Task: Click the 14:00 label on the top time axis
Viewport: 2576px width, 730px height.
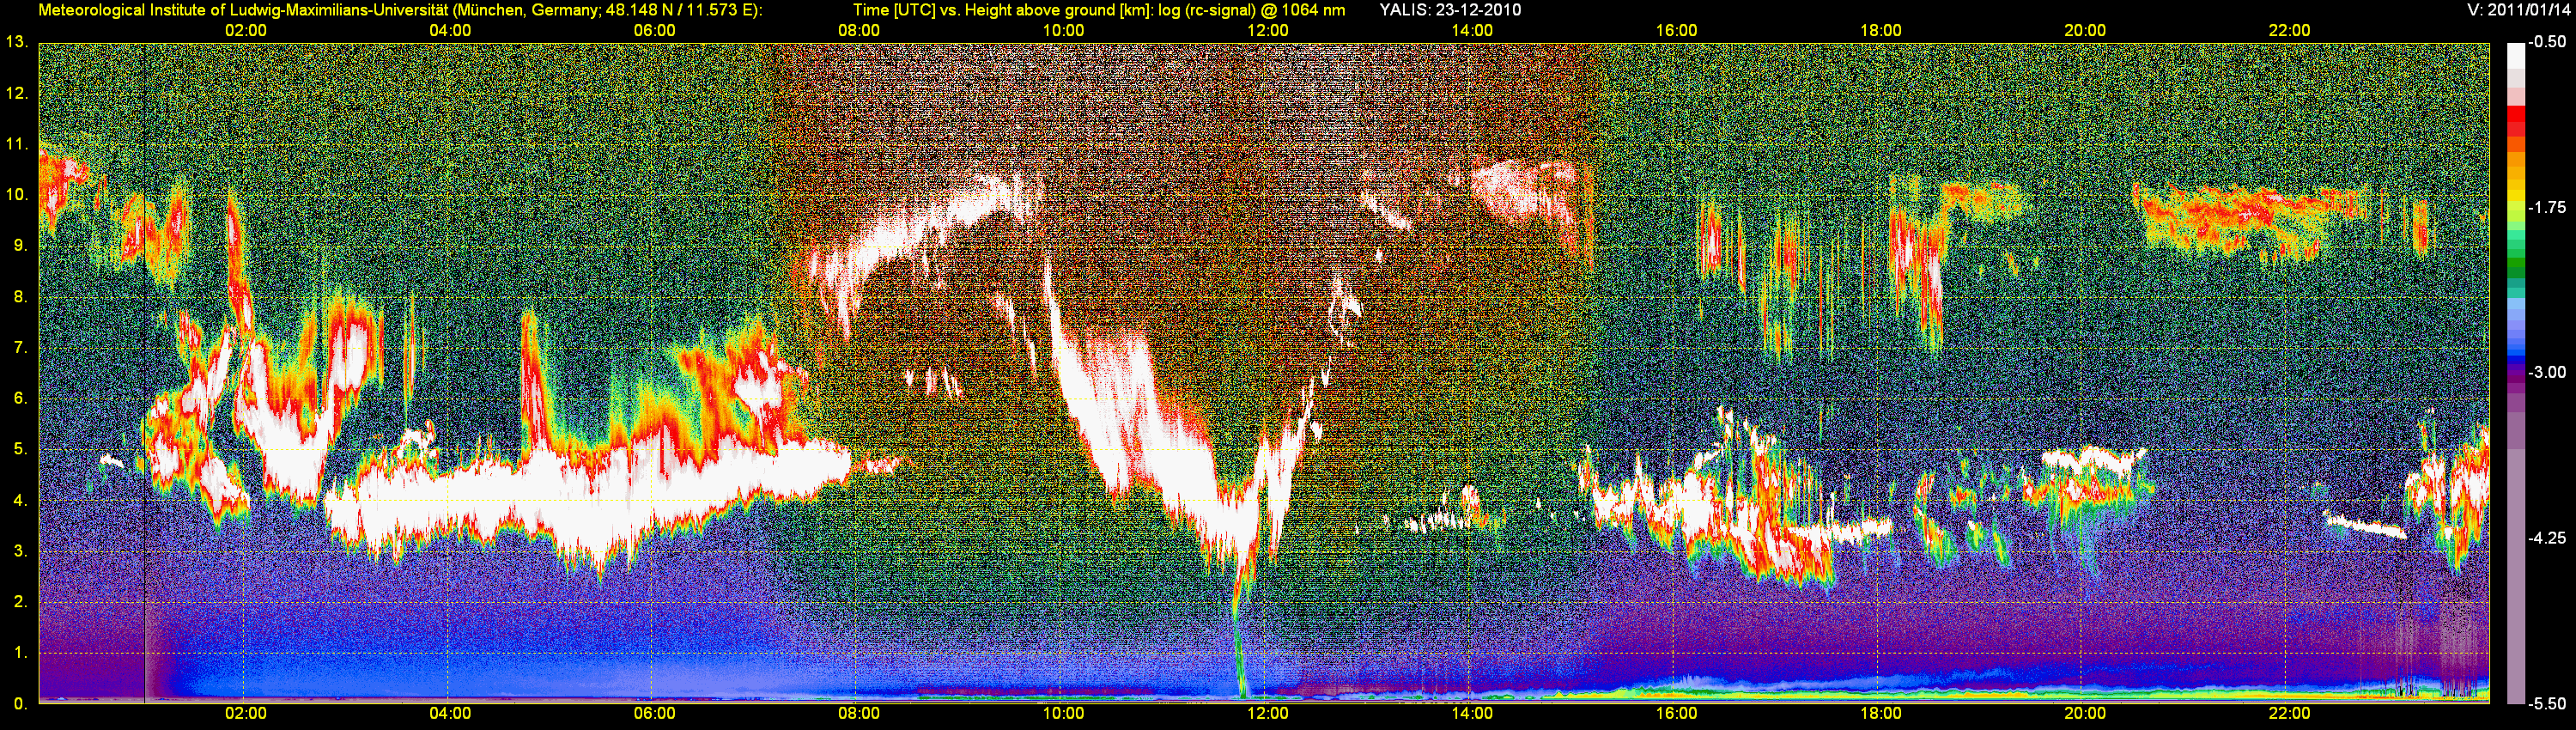Action: click(1472, 30)
